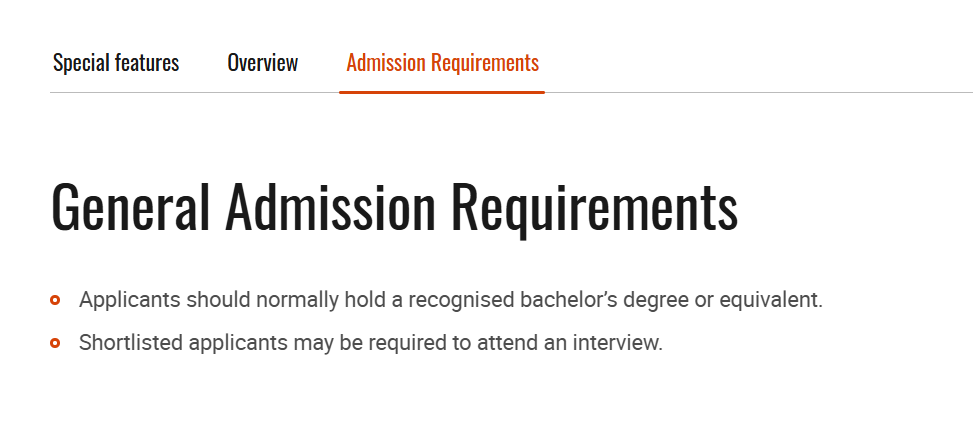This screenshot has width=973, height=440.
Task: Click the orange underline beneath Admission Requirements tab
Action: coord(442,92)
